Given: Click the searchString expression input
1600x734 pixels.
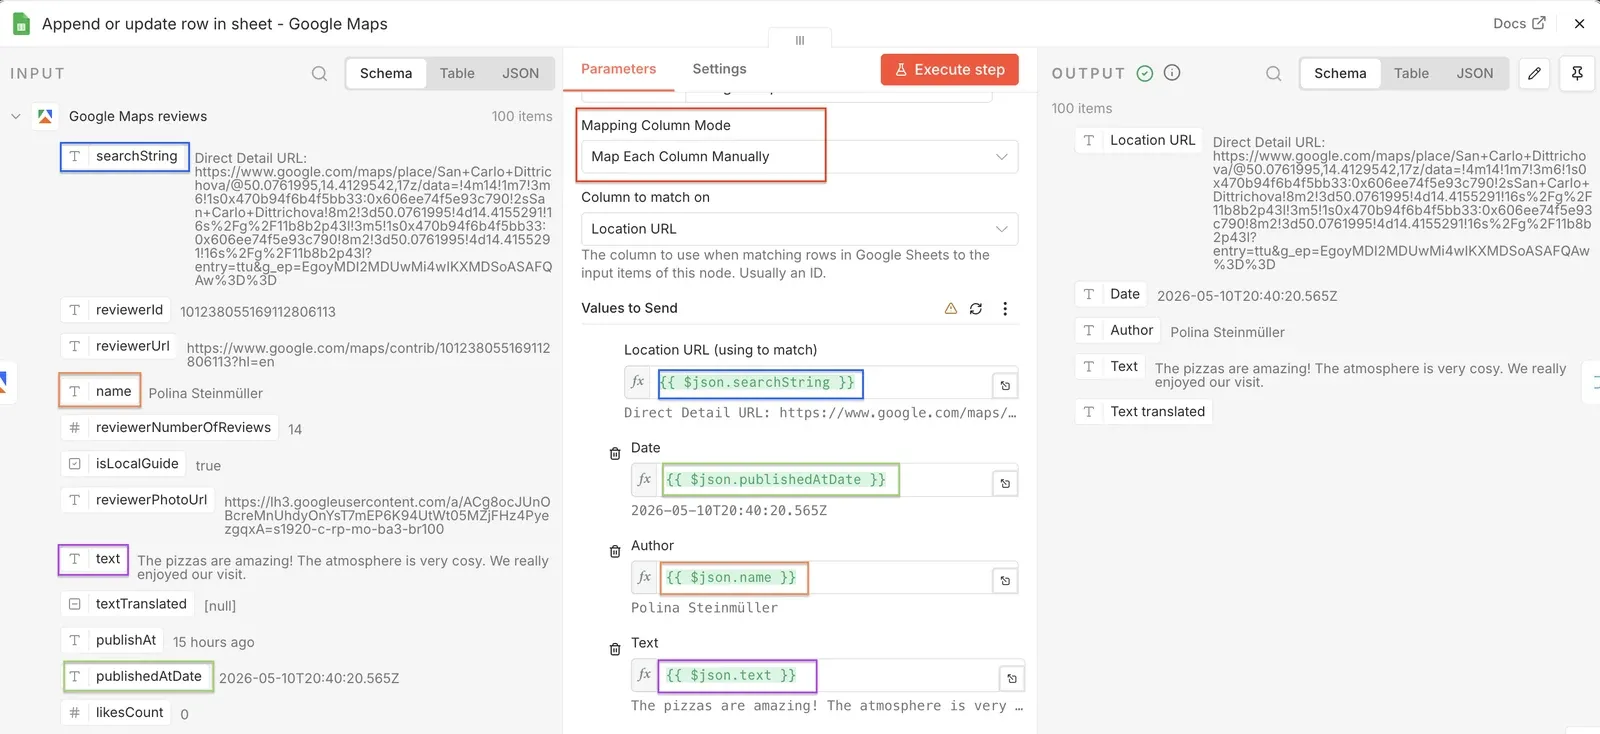Looking at the screenshot, I should pos(822,383).
